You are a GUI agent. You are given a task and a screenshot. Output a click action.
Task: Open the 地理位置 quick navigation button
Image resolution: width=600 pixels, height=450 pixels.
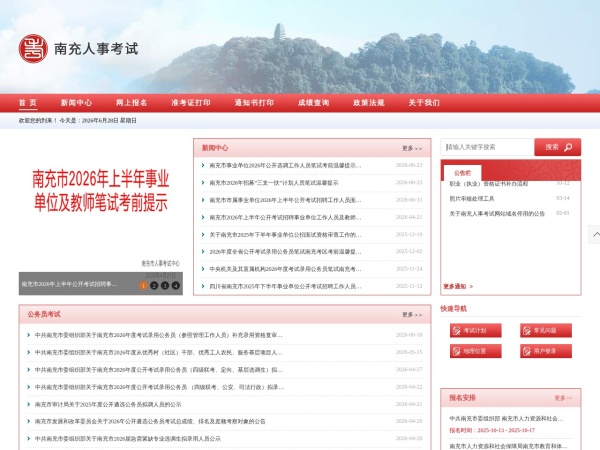476,351
